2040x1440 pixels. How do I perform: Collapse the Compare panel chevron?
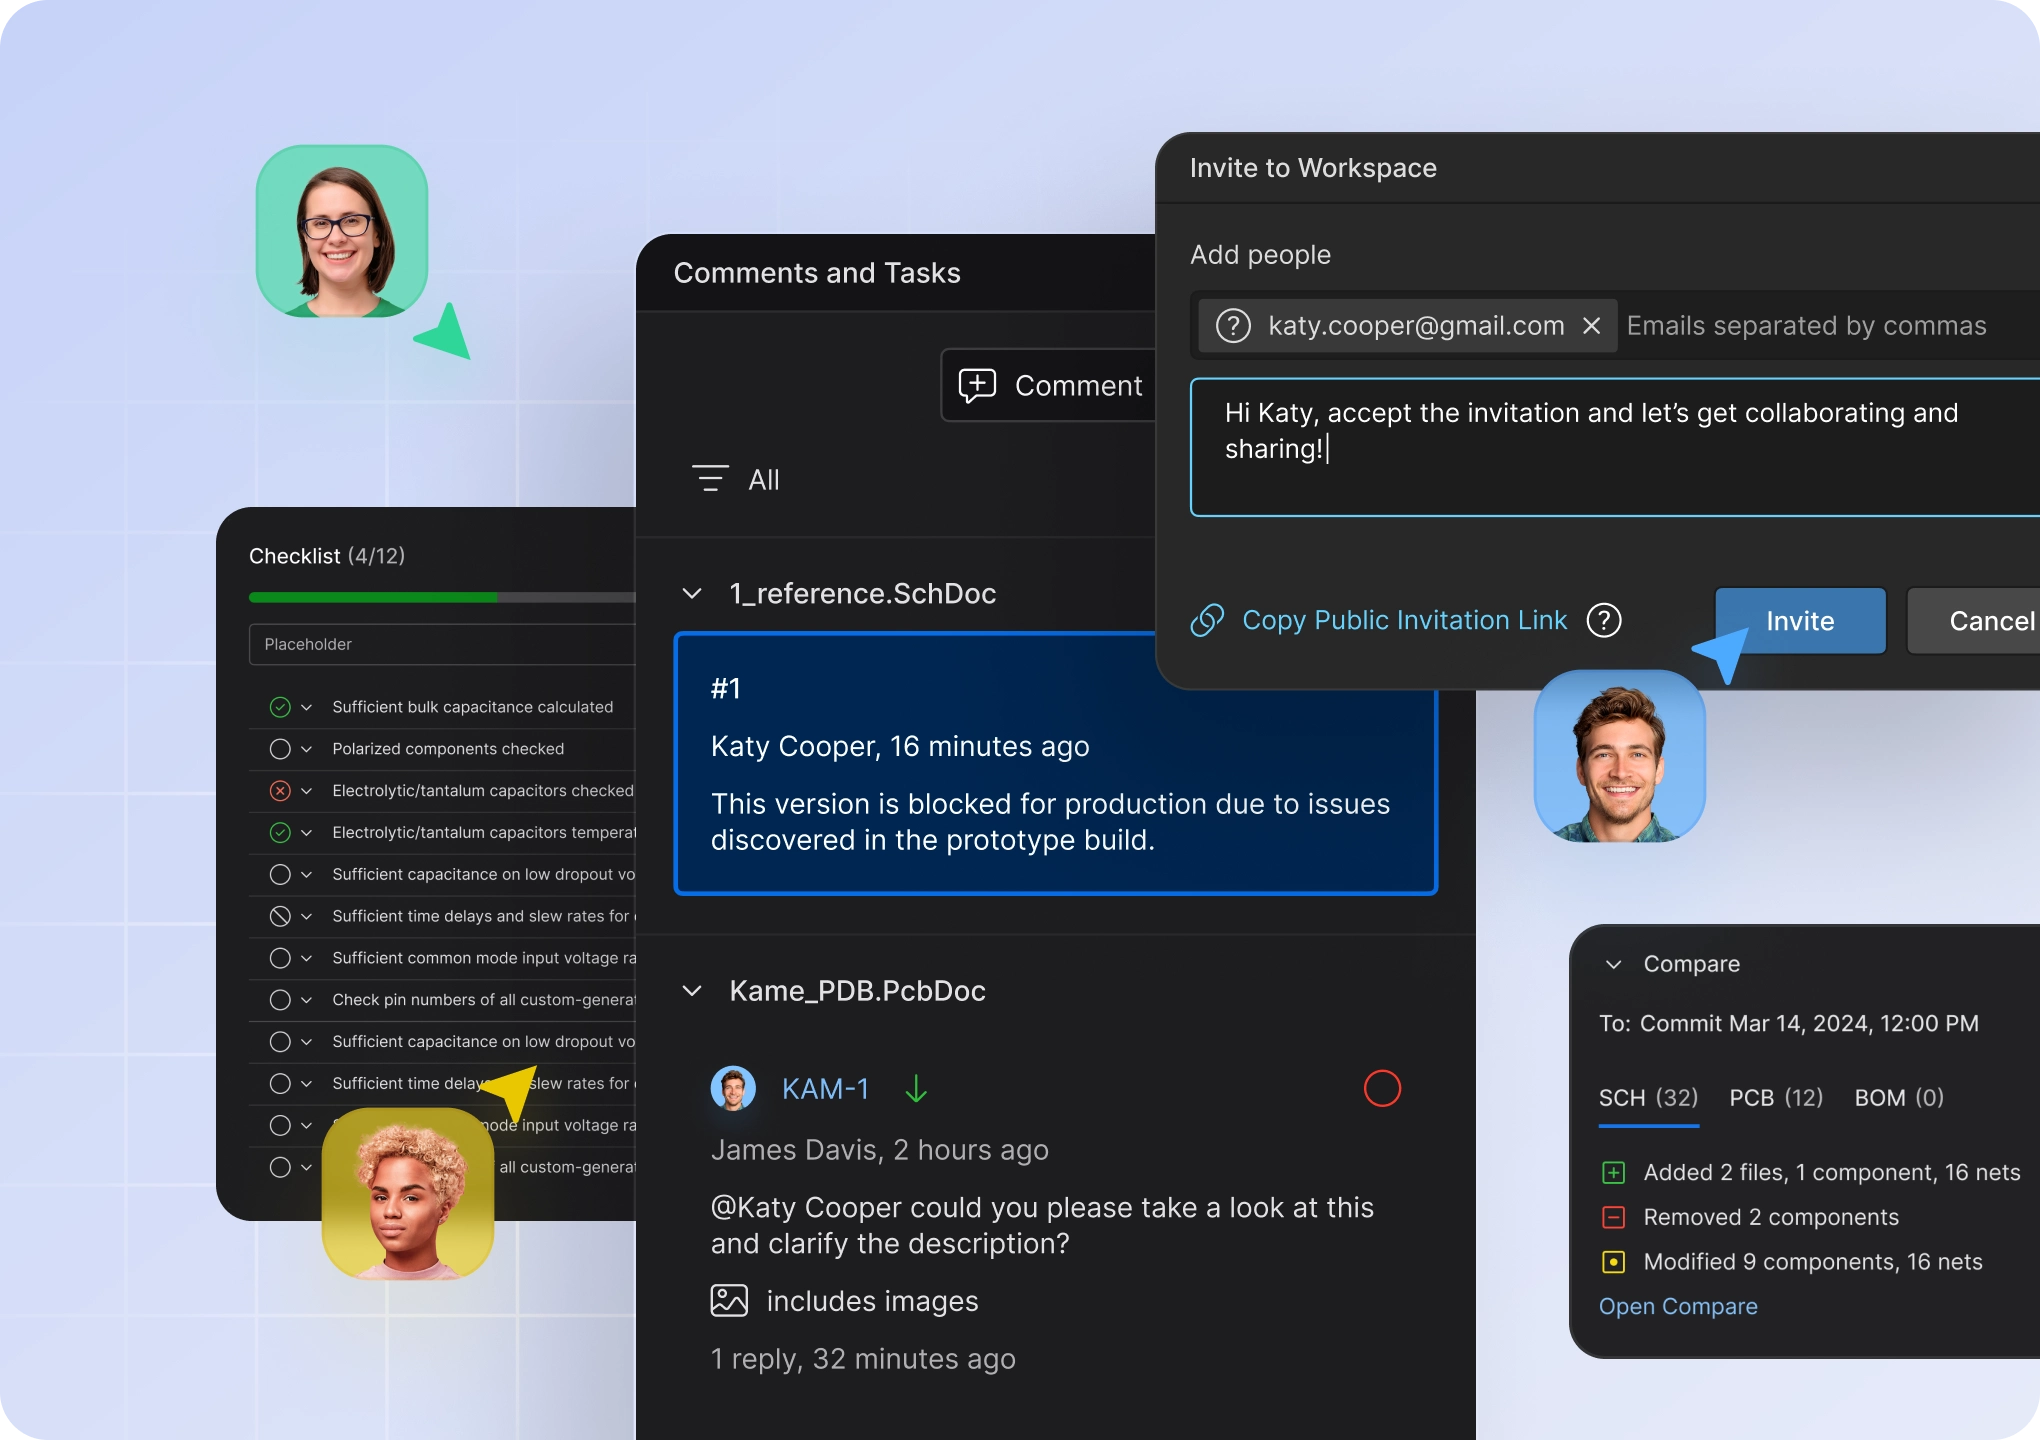[x=1613, y=964]
